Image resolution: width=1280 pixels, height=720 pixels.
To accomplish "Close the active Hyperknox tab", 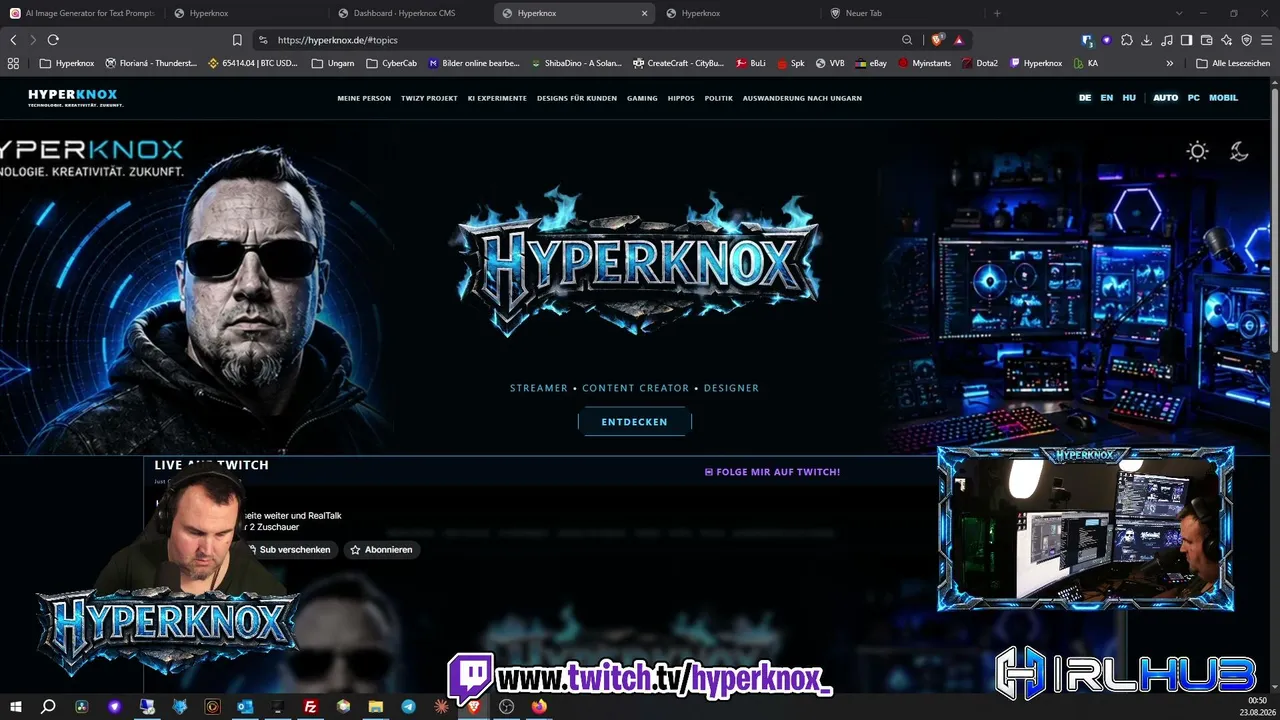I will coord(645,13).
